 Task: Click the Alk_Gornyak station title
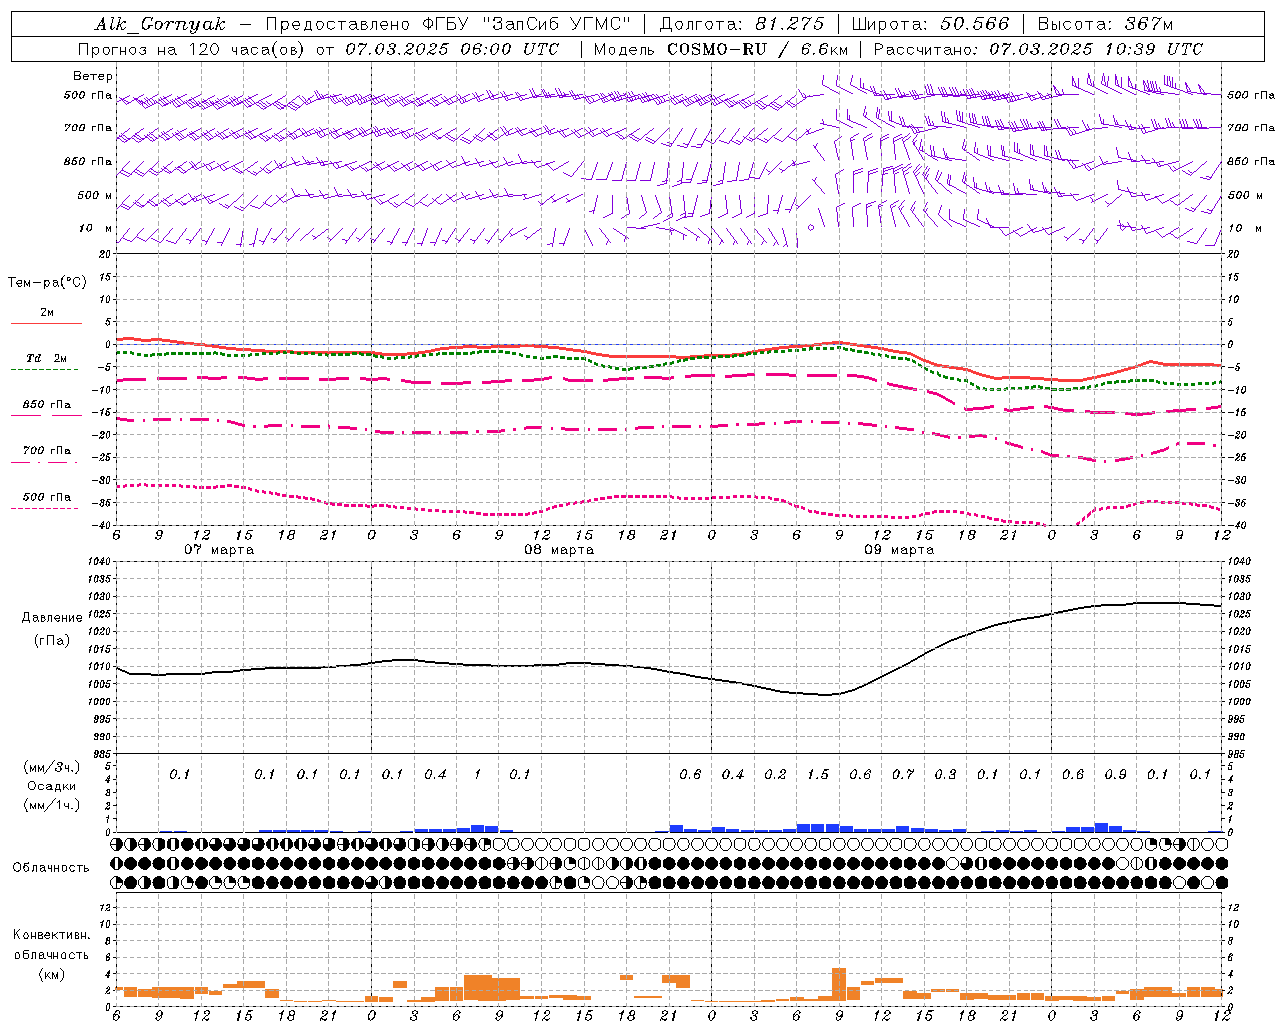(x=160, y=24)
